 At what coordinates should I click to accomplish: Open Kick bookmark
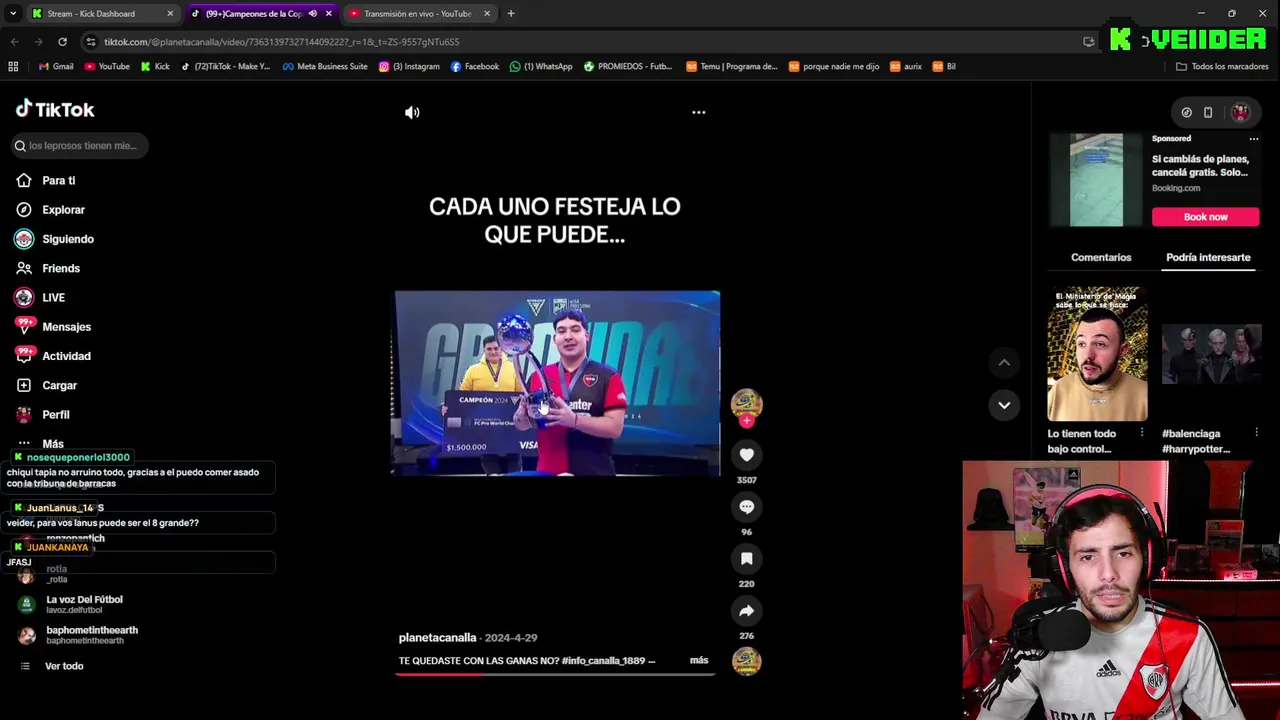pos(155,67)
